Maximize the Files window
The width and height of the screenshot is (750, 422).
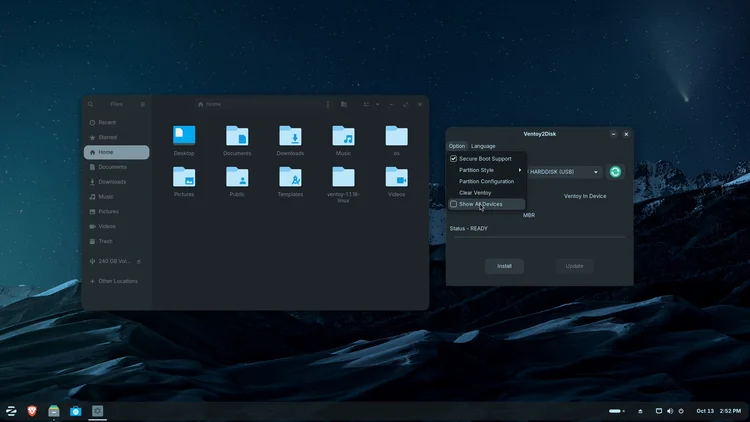(x=406, y=104)
